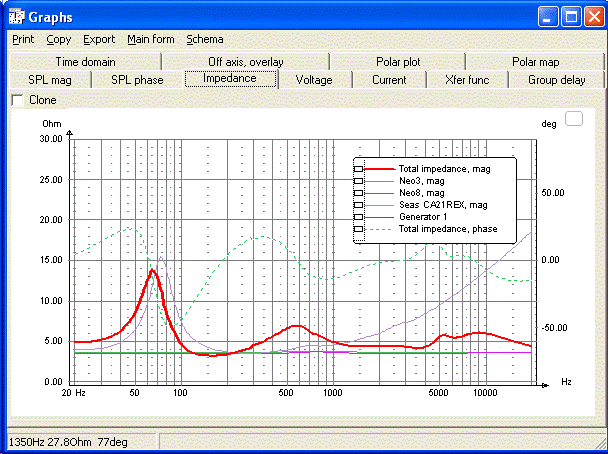Open the Schema menu

point(205,40)
